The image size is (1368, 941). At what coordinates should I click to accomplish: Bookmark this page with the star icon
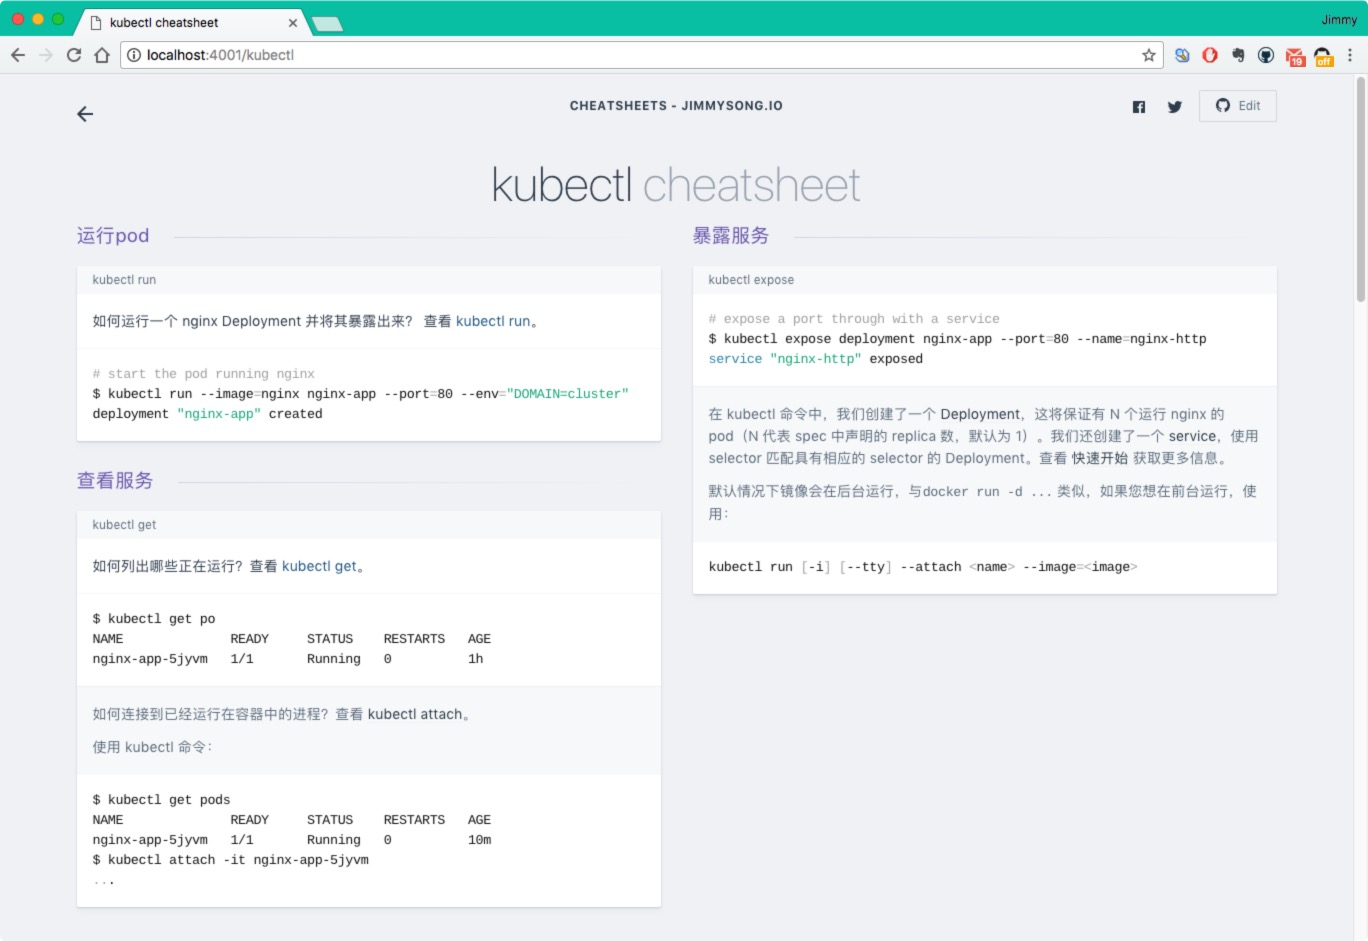1149,55
